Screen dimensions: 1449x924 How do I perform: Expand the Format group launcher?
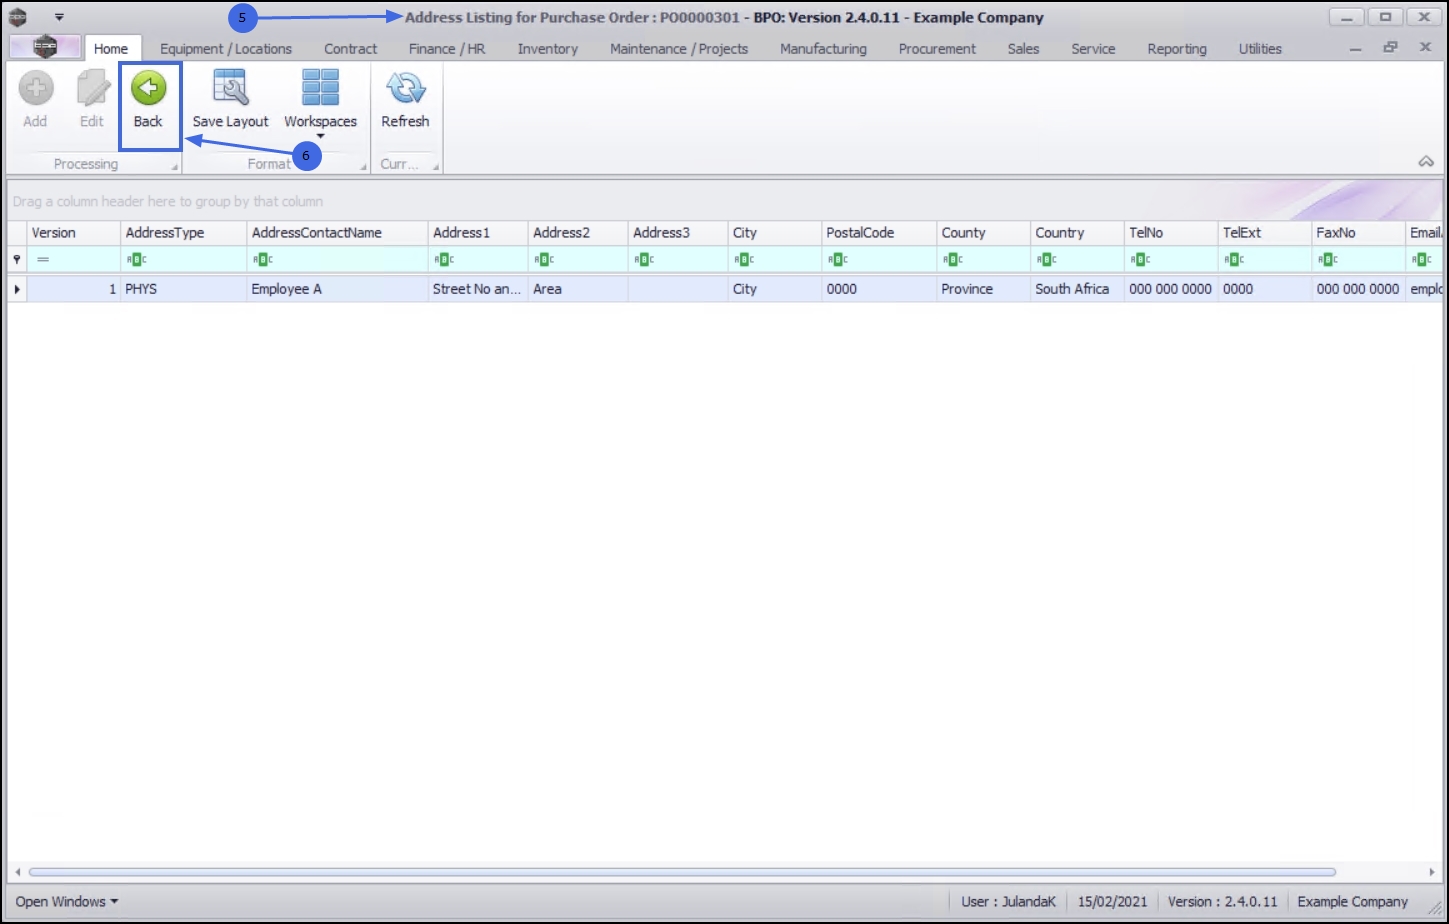(x=363, y=166)
